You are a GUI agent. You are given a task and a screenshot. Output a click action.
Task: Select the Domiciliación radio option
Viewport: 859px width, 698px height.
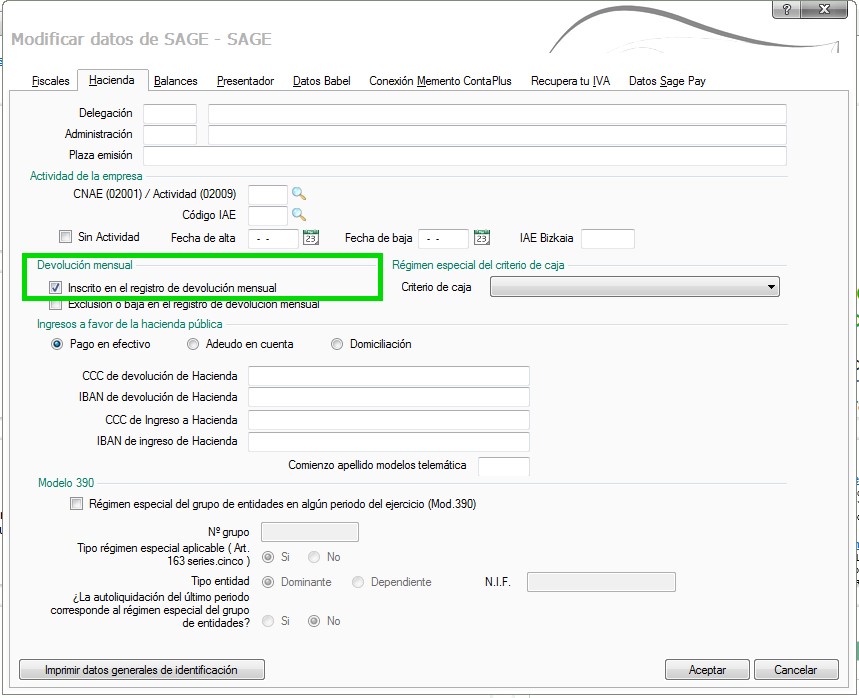[x=337, y=344]
